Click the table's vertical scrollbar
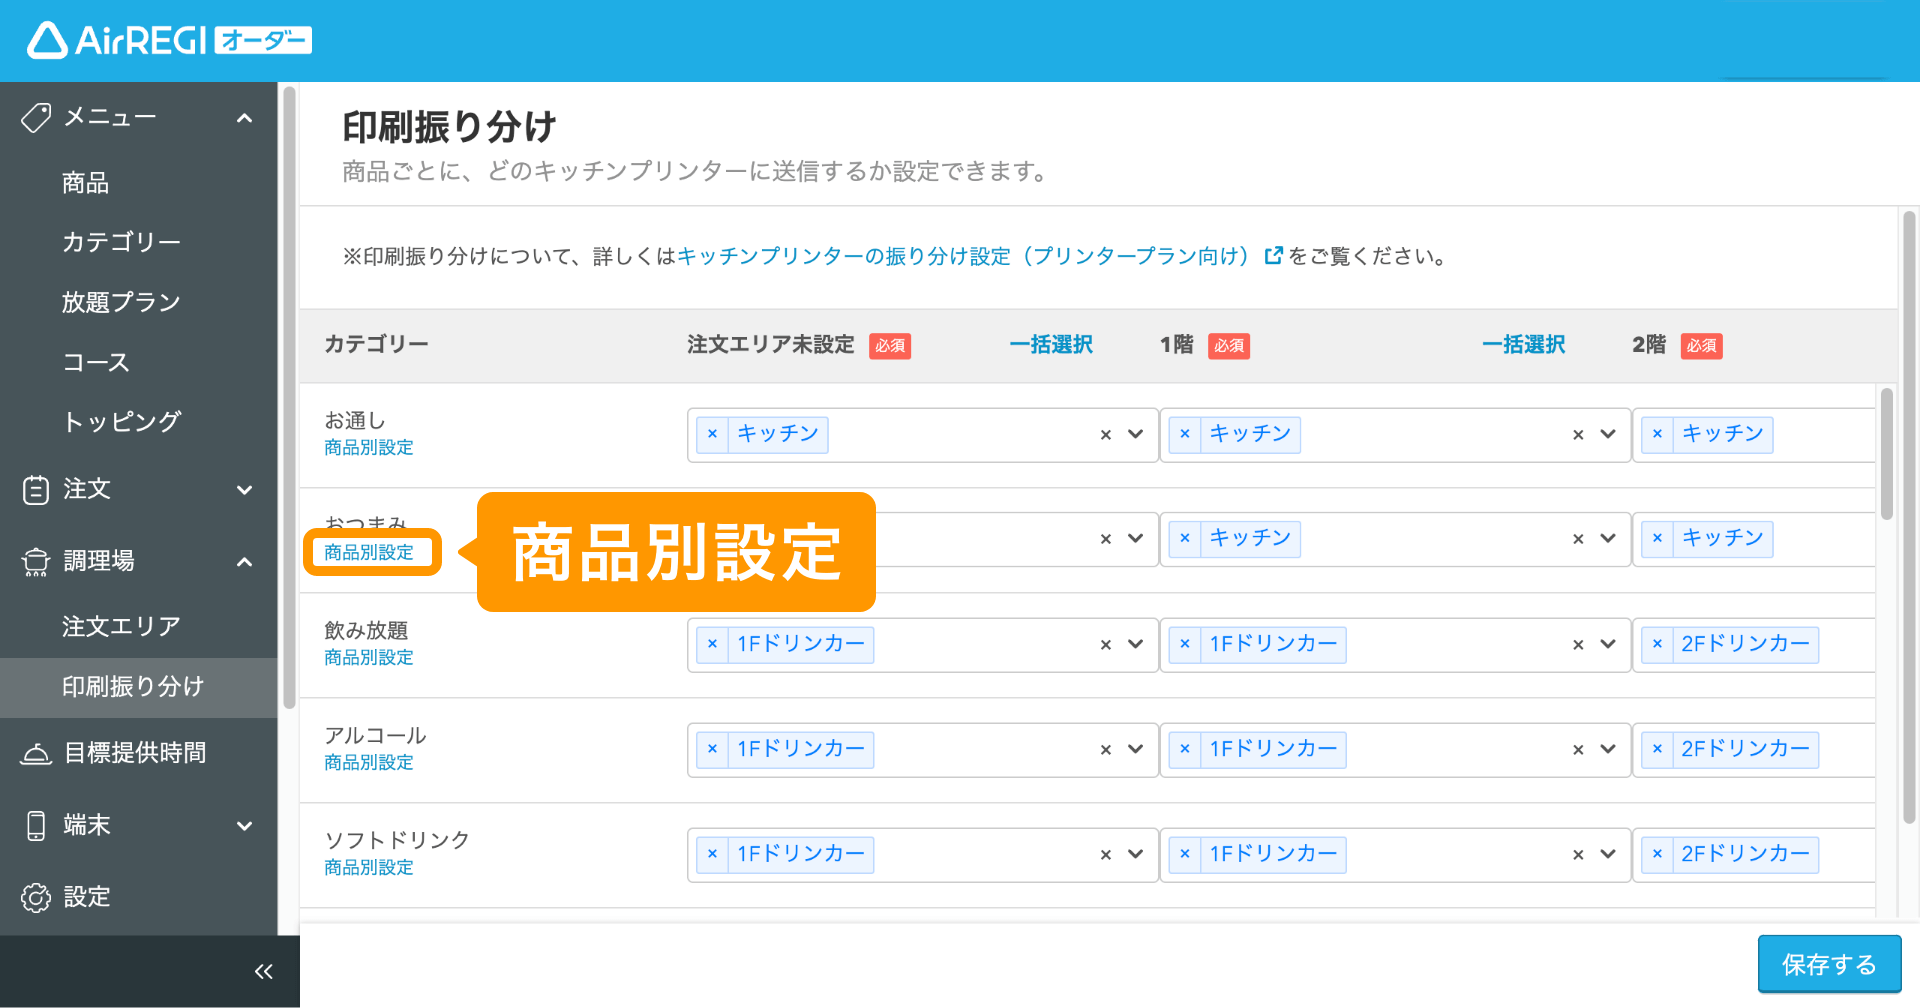This screenshot has width=1920, height=1008. [1886, 455]
